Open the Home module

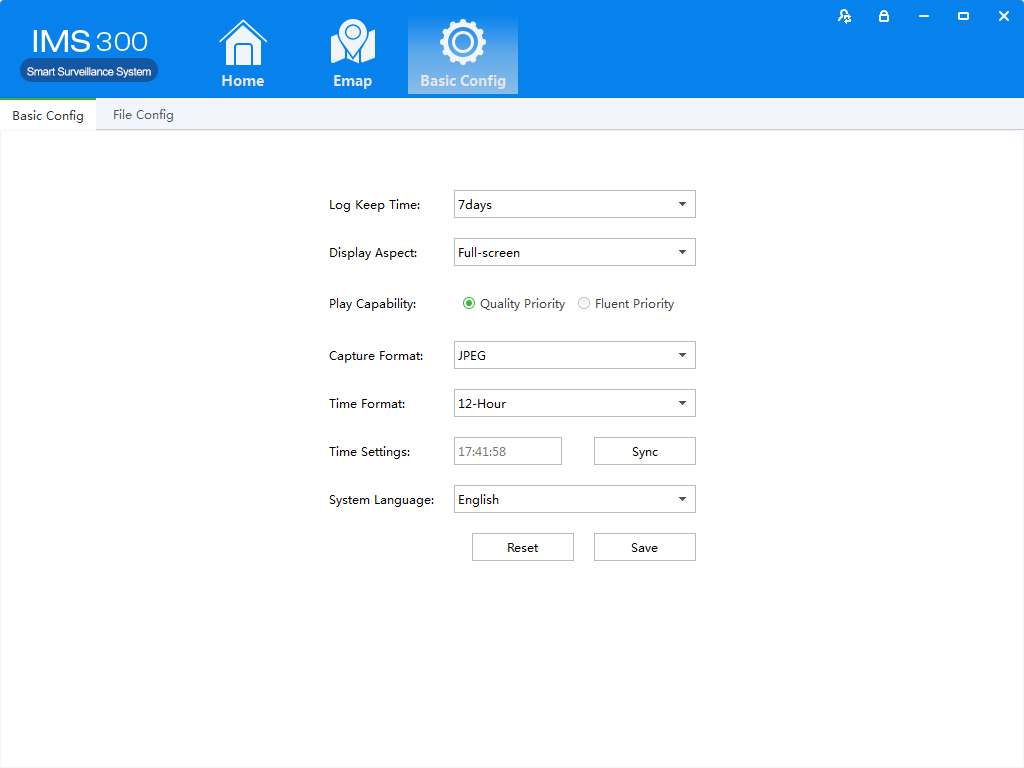point(242,55)
